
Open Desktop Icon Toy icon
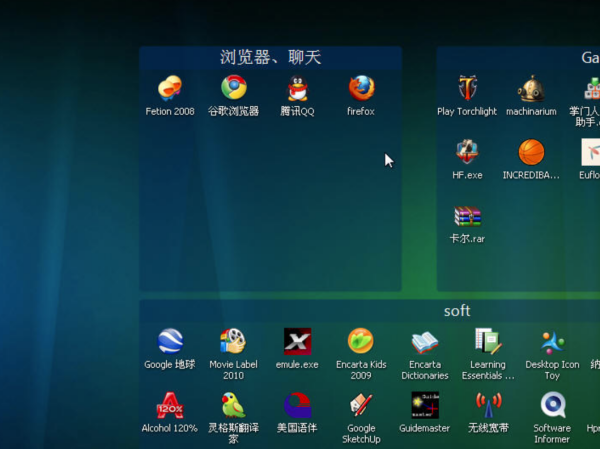click(552, 342)
